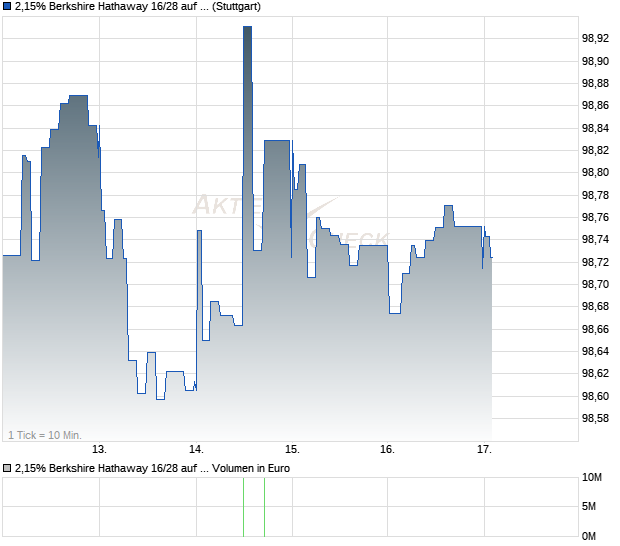This screenshot has height=546, width=620.
Task: Click the 98,90 price axis label
Action: point(595,61)
